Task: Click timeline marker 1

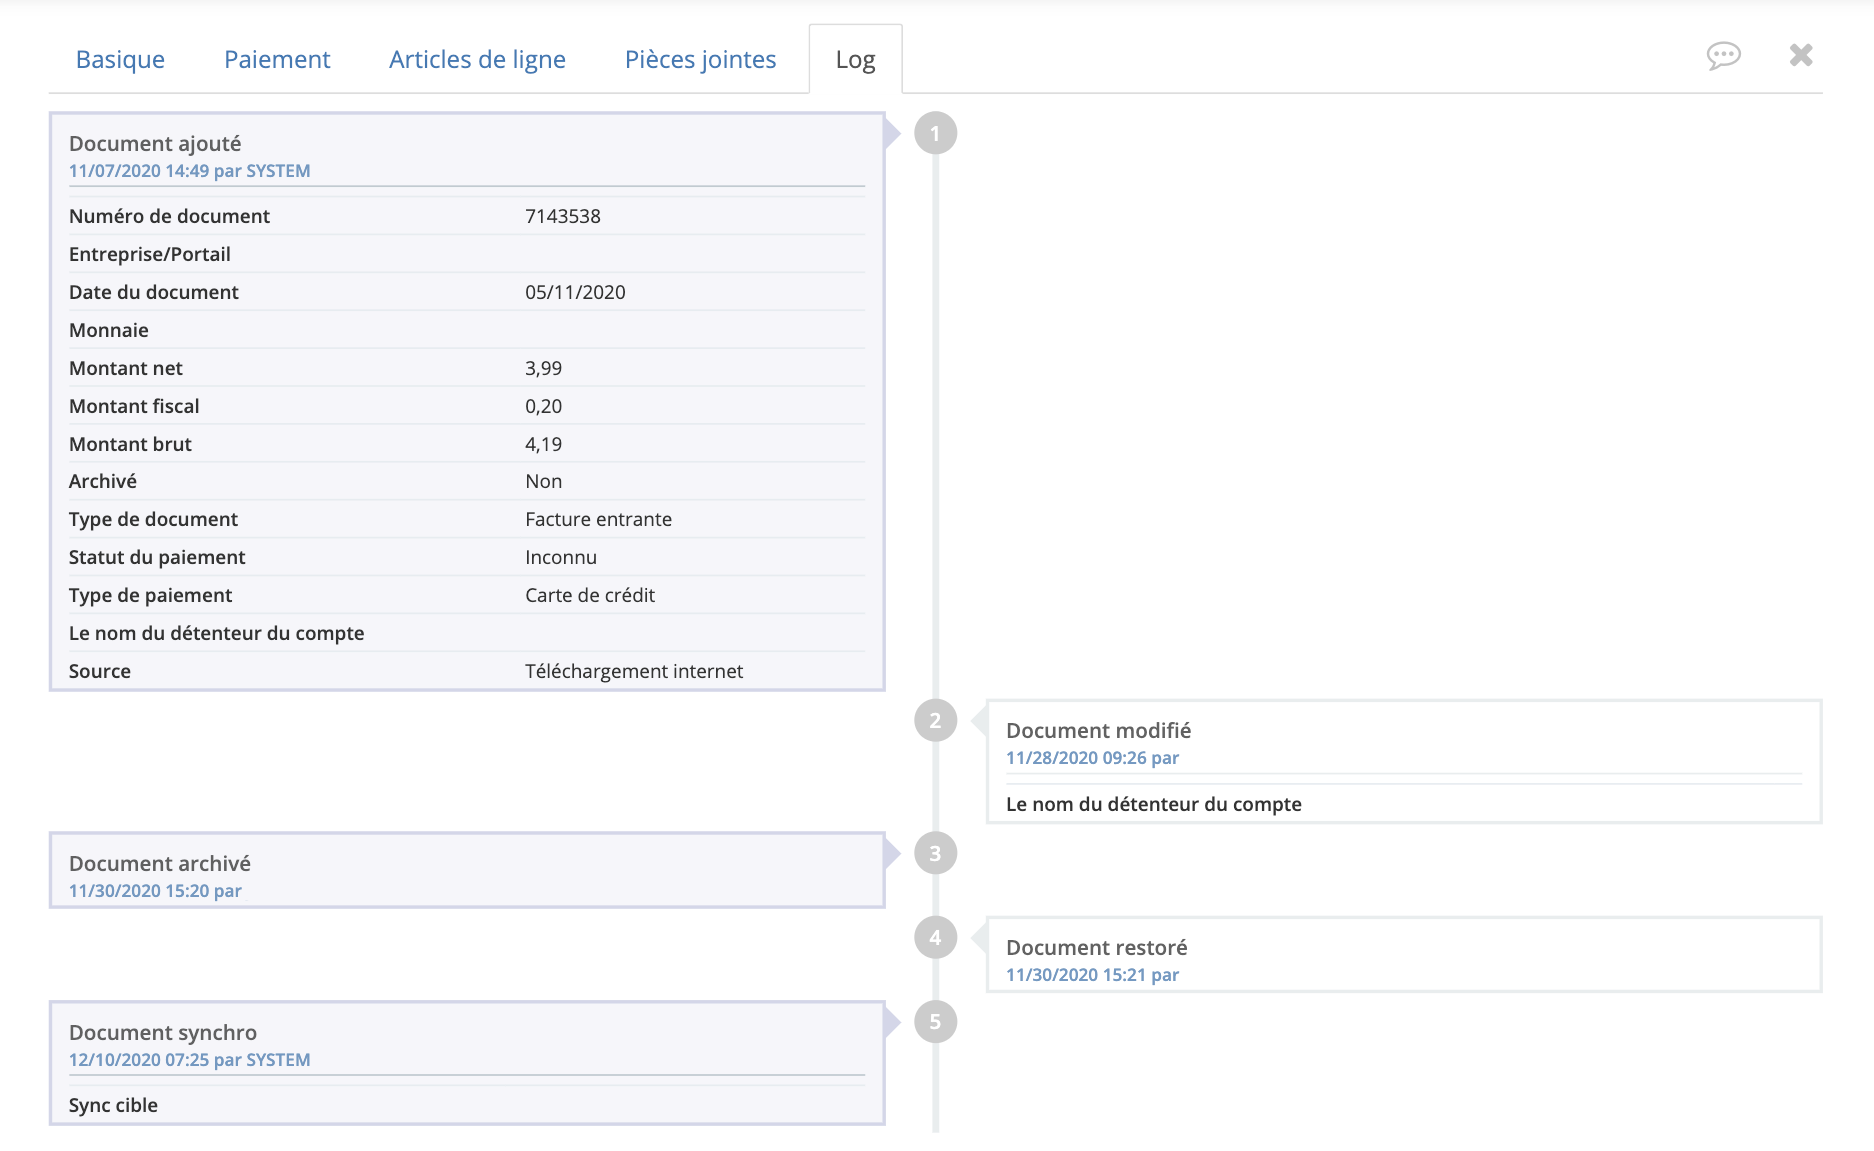Action: [x=935, y=133]
